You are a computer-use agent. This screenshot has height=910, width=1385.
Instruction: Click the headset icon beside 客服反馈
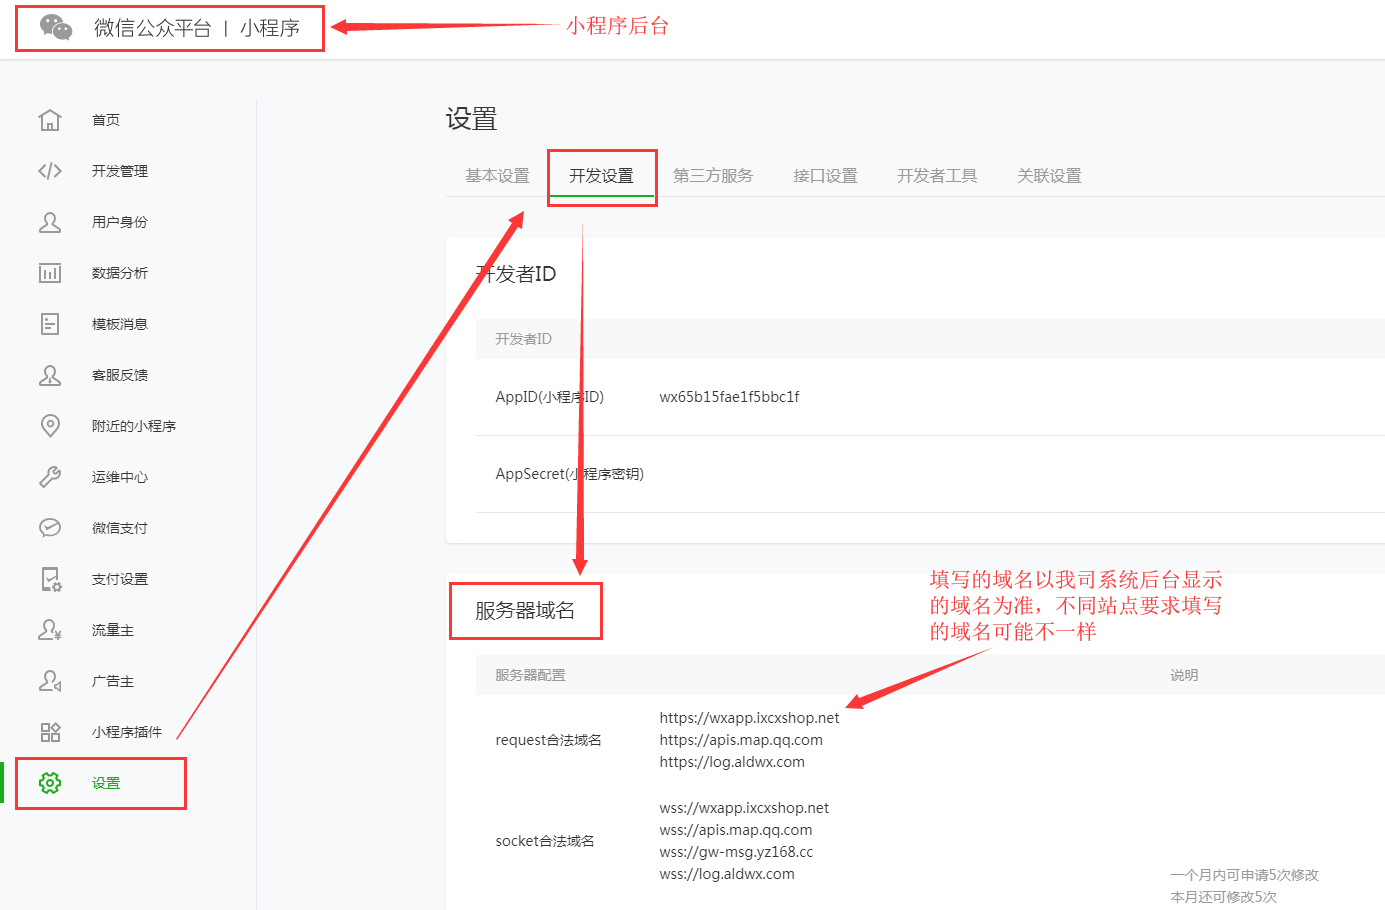pyautogui.click(x=50, y=375)
